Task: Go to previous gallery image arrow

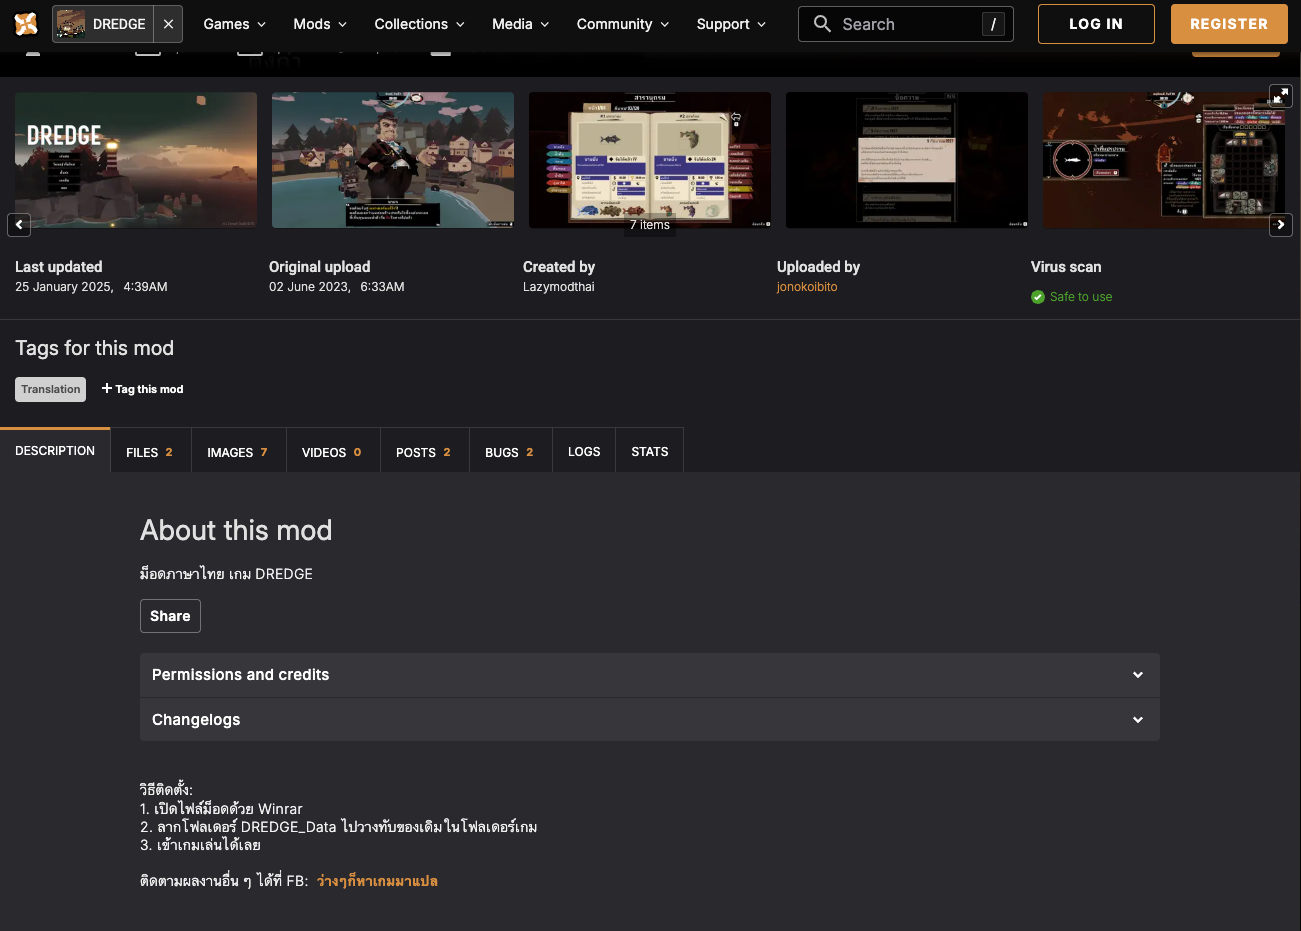Action: 19,225
